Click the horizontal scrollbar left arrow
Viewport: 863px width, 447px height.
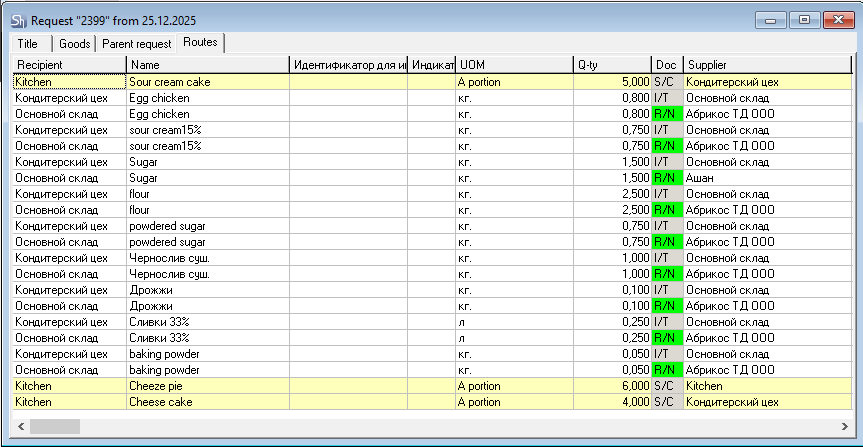point(20,426)
